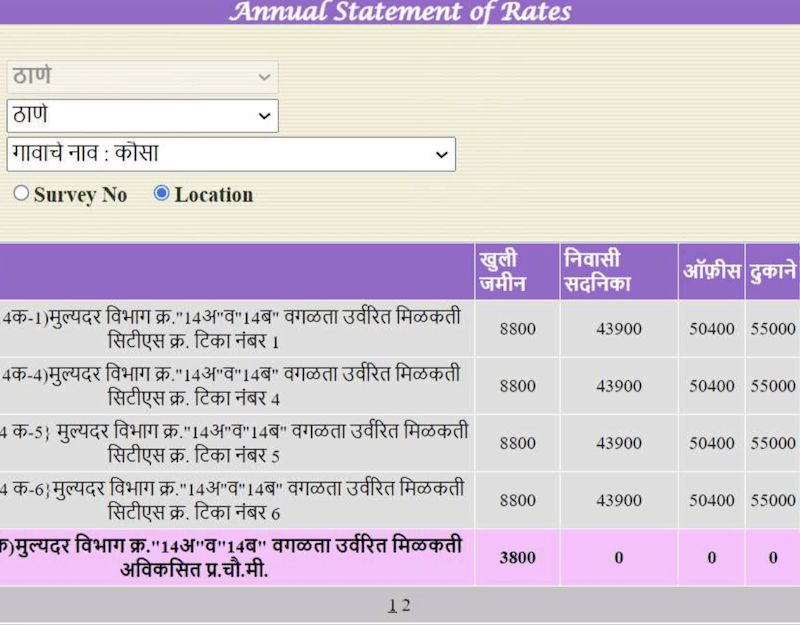Viewport: 800px width, 625px height.
Task: Select the Survey No radio button
Action: point(21,193)
